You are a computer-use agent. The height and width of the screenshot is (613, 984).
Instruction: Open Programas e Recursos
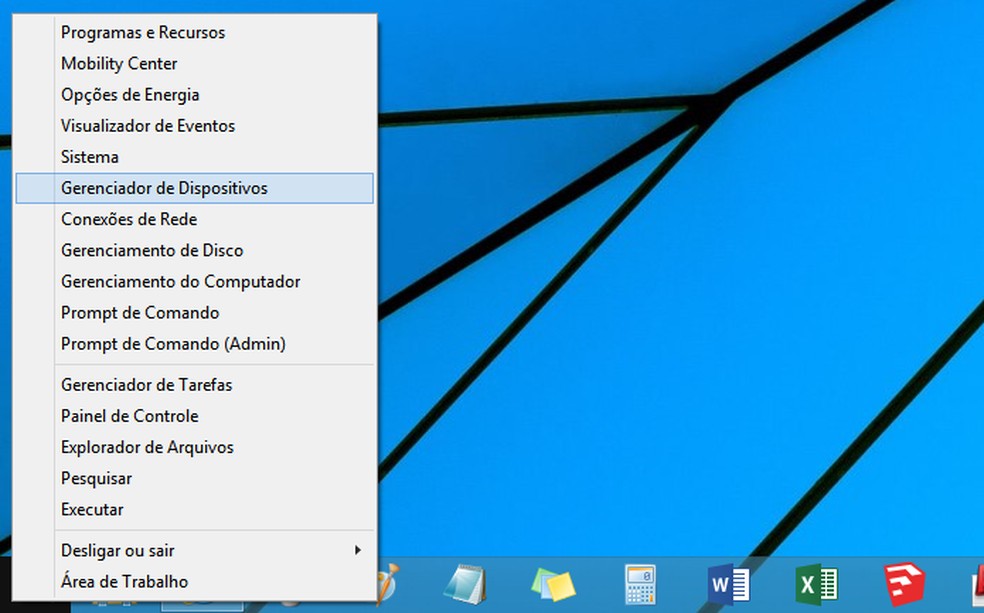coord(195,33)
